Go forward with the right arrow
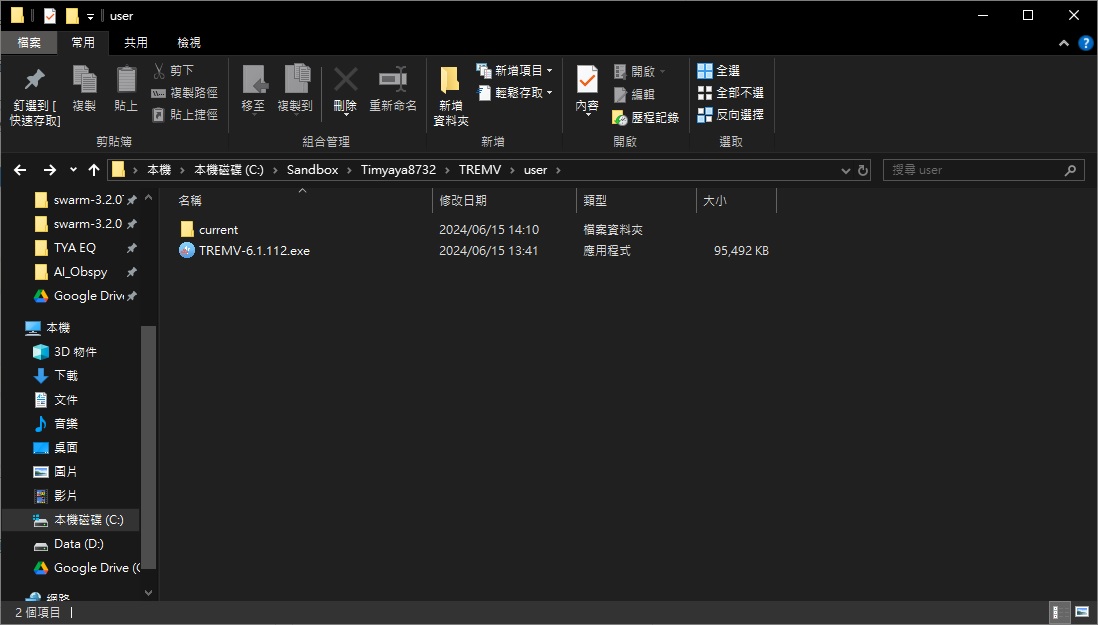 click(49, 170)
